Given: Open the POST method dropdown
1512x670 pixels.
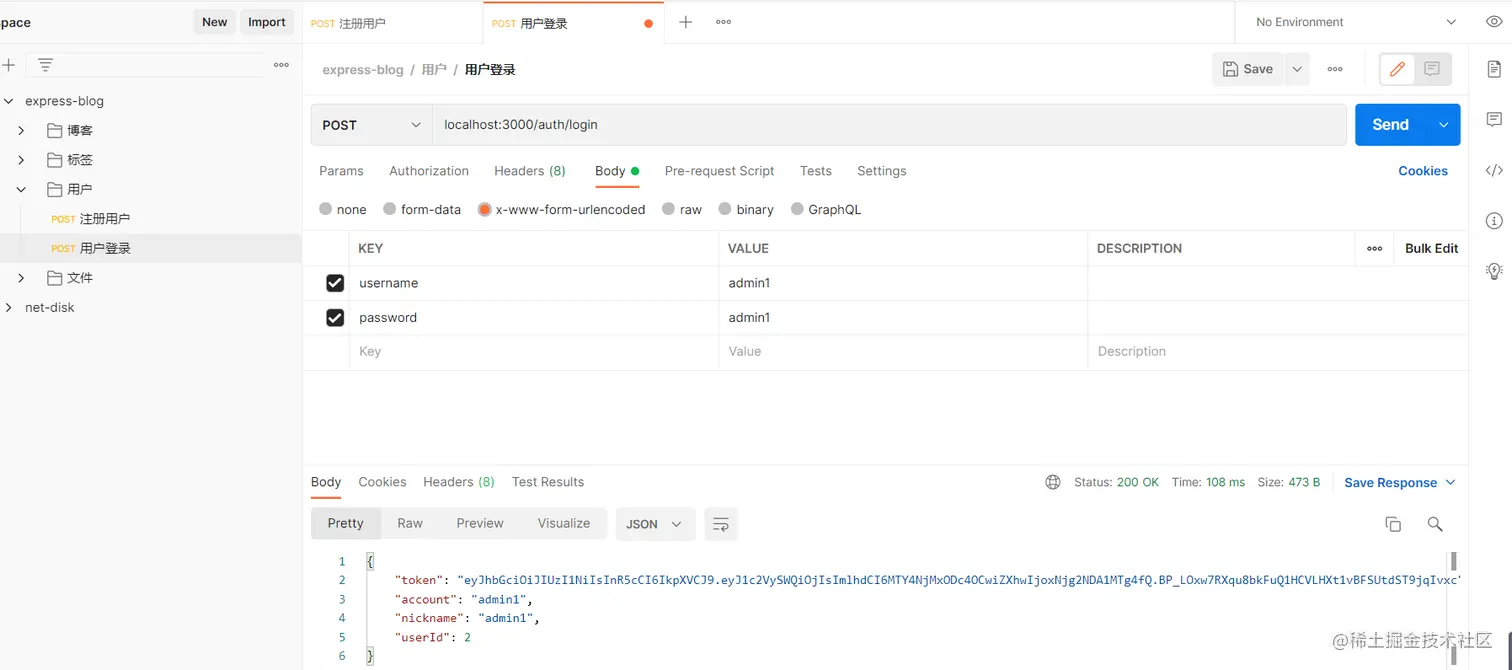Looking at the screenshot, I should click(371, 125).
